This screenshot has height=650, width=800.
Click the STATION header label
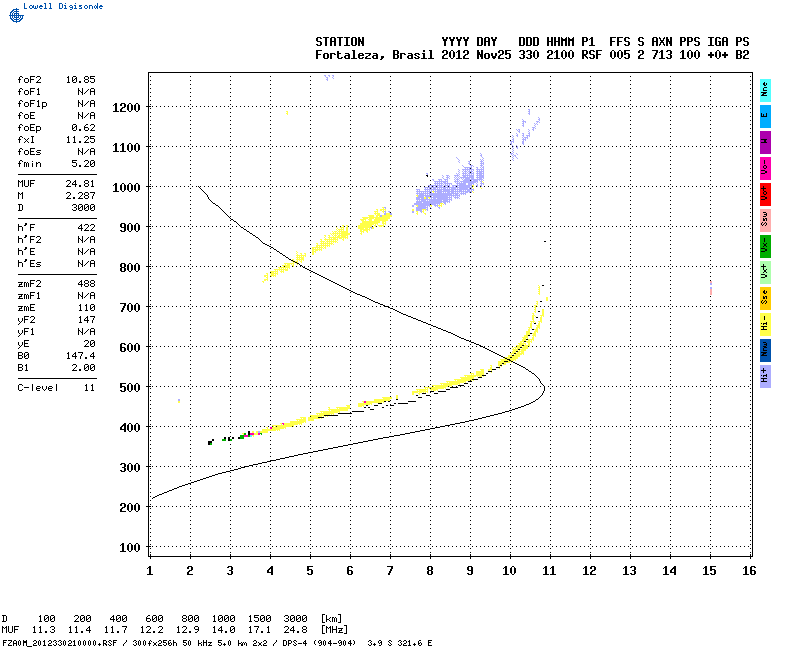pos(340,42)
